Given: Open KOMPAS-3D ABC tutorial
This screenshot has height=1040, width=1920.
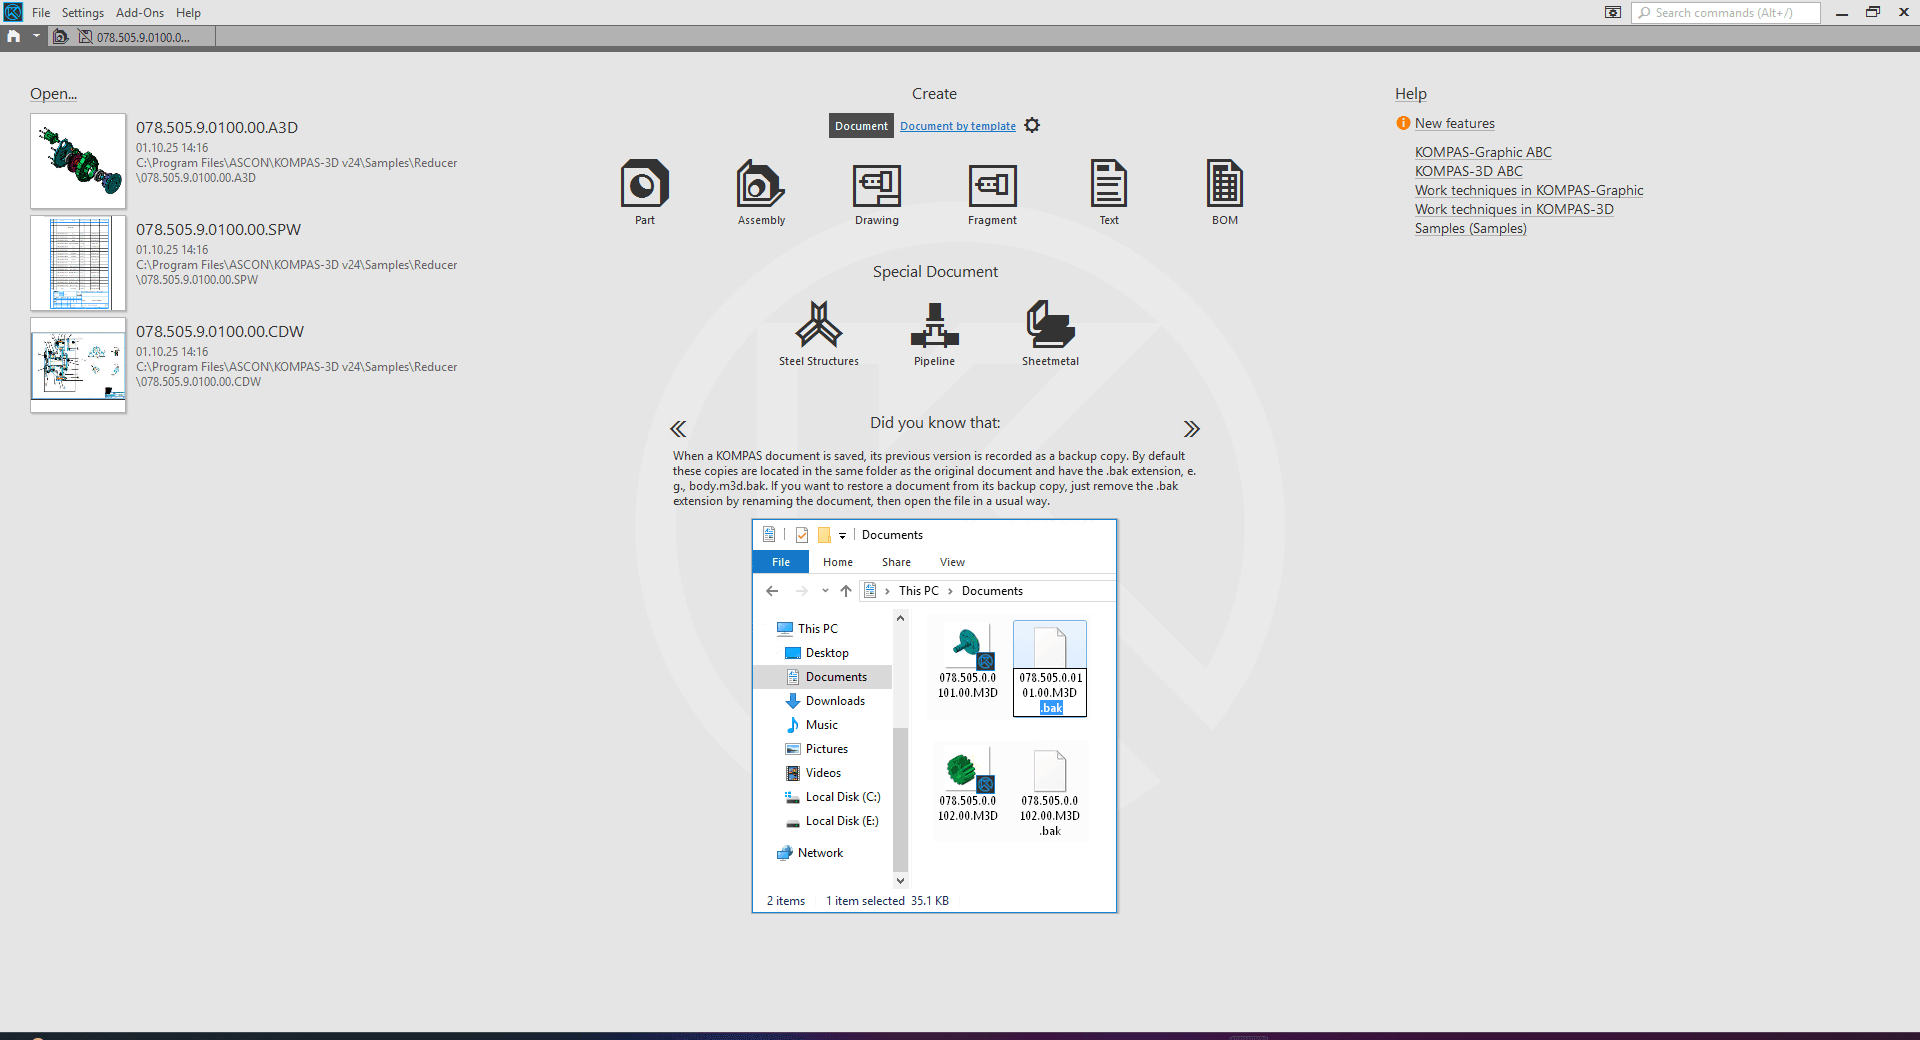Looking at the screenshot, I should point(1468,171).
